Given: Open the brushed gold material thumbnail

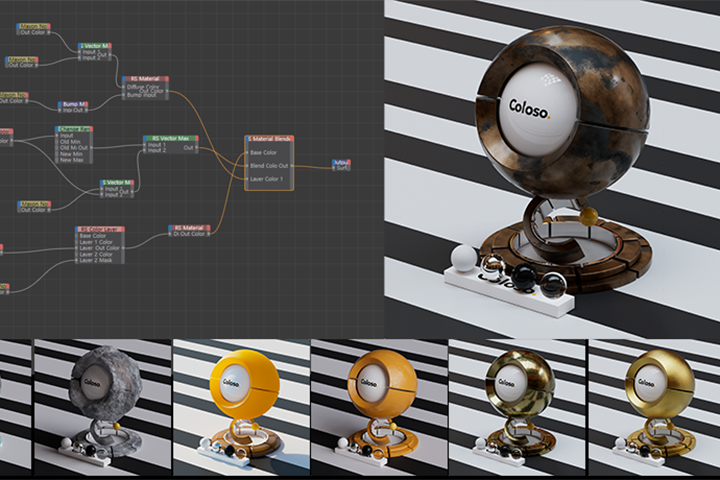Looking at the screenshot, I should 654,408.
